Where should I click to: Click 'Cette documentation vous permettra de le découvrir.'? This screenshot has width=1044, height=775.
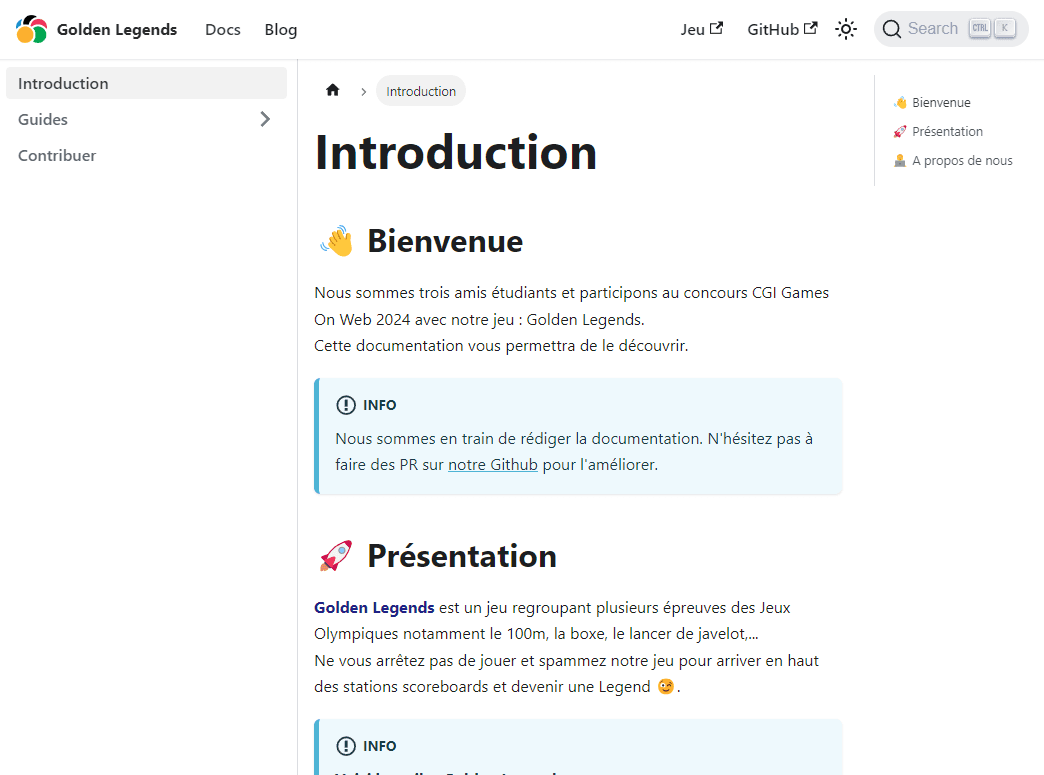501,346
